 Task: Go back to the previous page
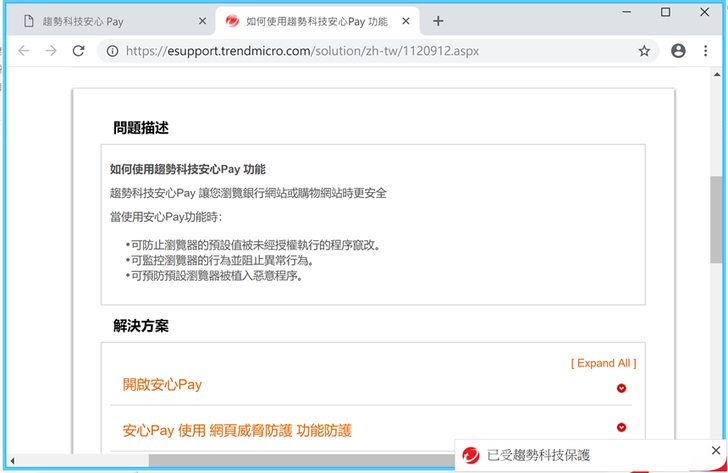[24, 51]
